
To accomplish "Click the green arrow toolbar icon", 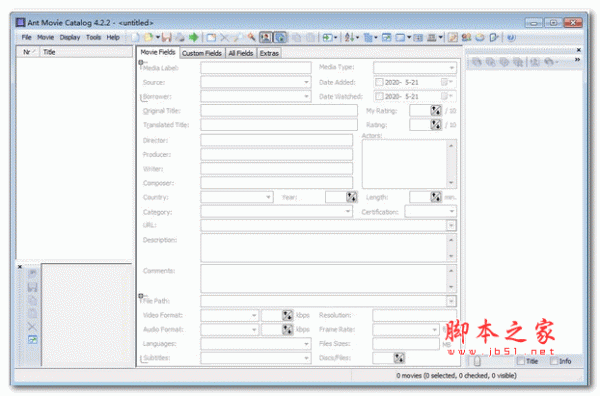I will (x=194, y=37).
